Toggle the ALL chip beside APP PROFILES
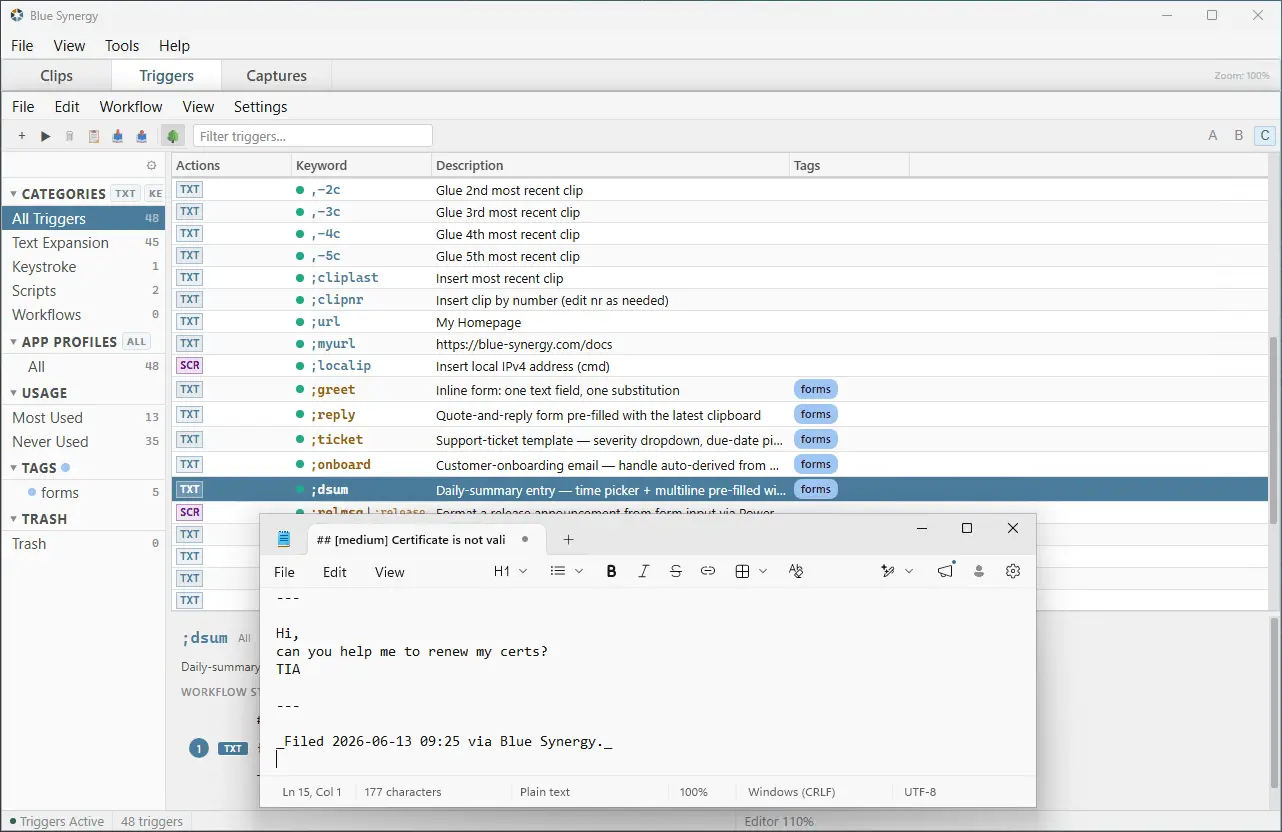 [137, 342]
